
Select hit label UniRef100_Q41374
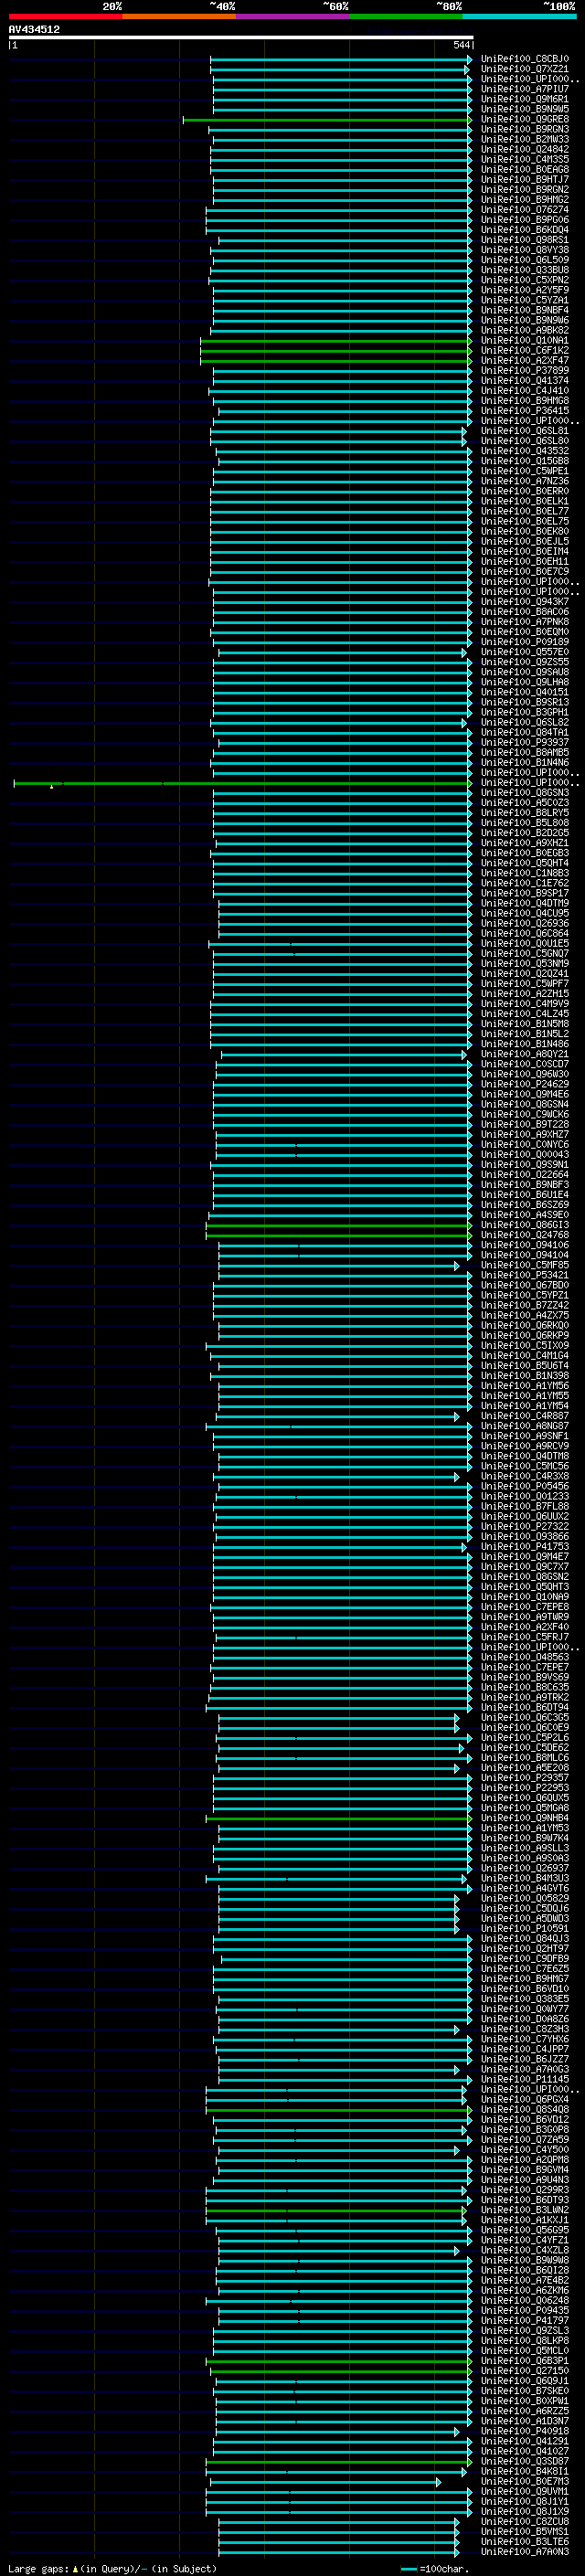(x=524, y=380)
